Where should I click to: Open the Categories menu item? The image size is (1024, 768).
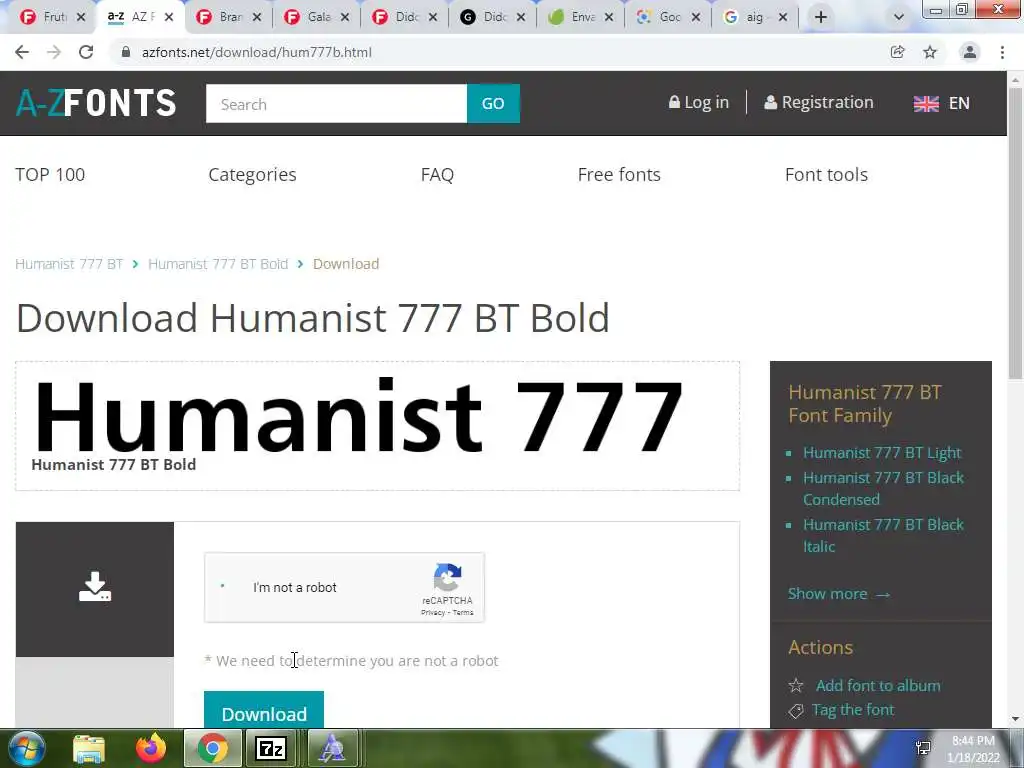[x=252, y=174]
